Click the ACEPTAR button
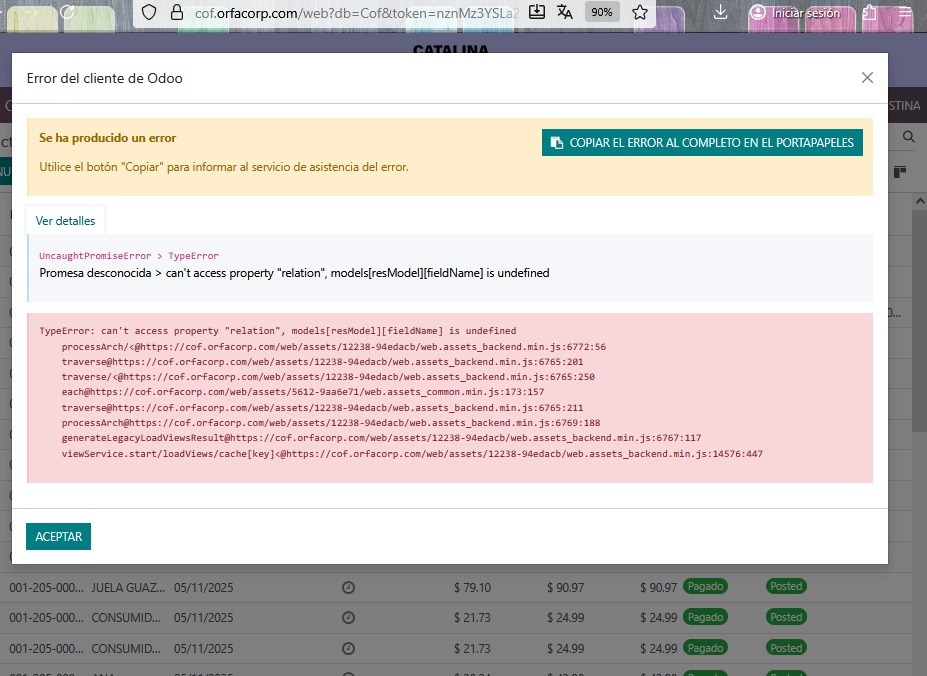The width and height of the screenshot is (927, 676). (x=58, y=537)
